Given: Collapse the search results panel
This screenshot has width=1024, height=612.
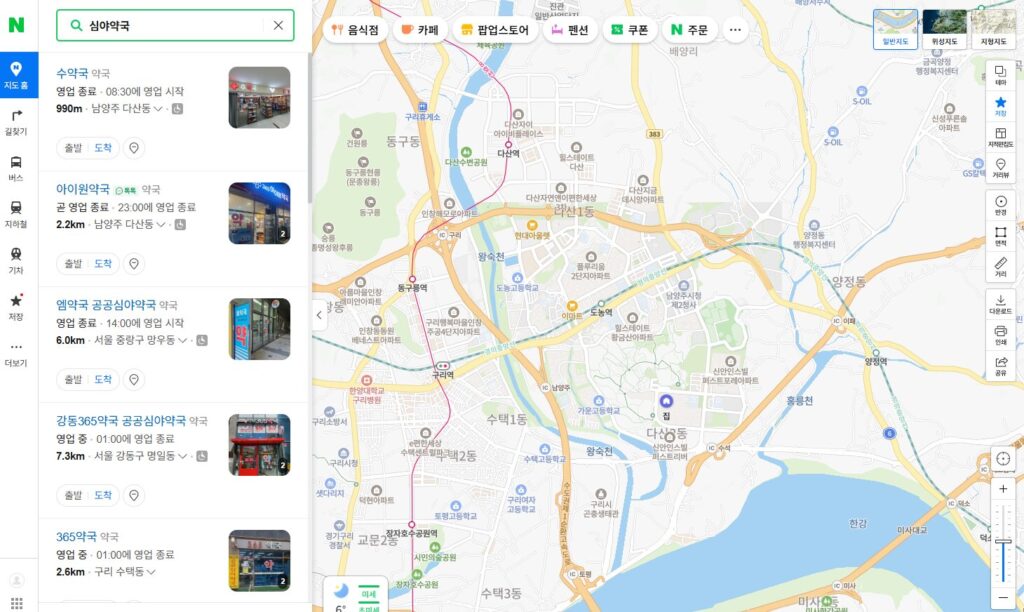Looking at the screenshot, I should (318, 315).
